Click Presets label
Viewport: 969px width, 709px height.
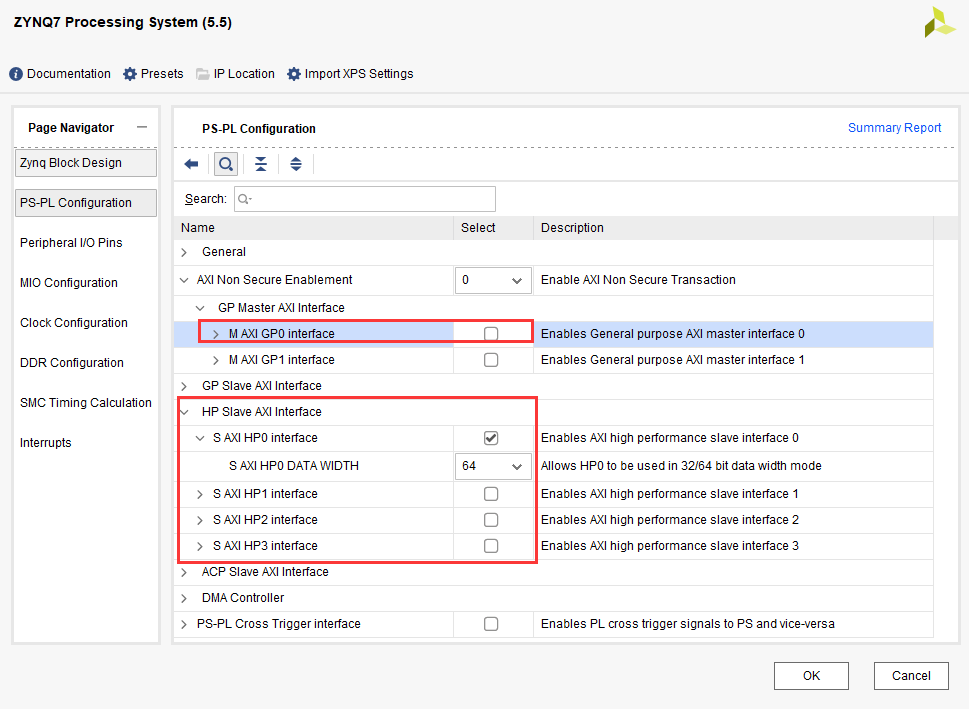(162, 74)
